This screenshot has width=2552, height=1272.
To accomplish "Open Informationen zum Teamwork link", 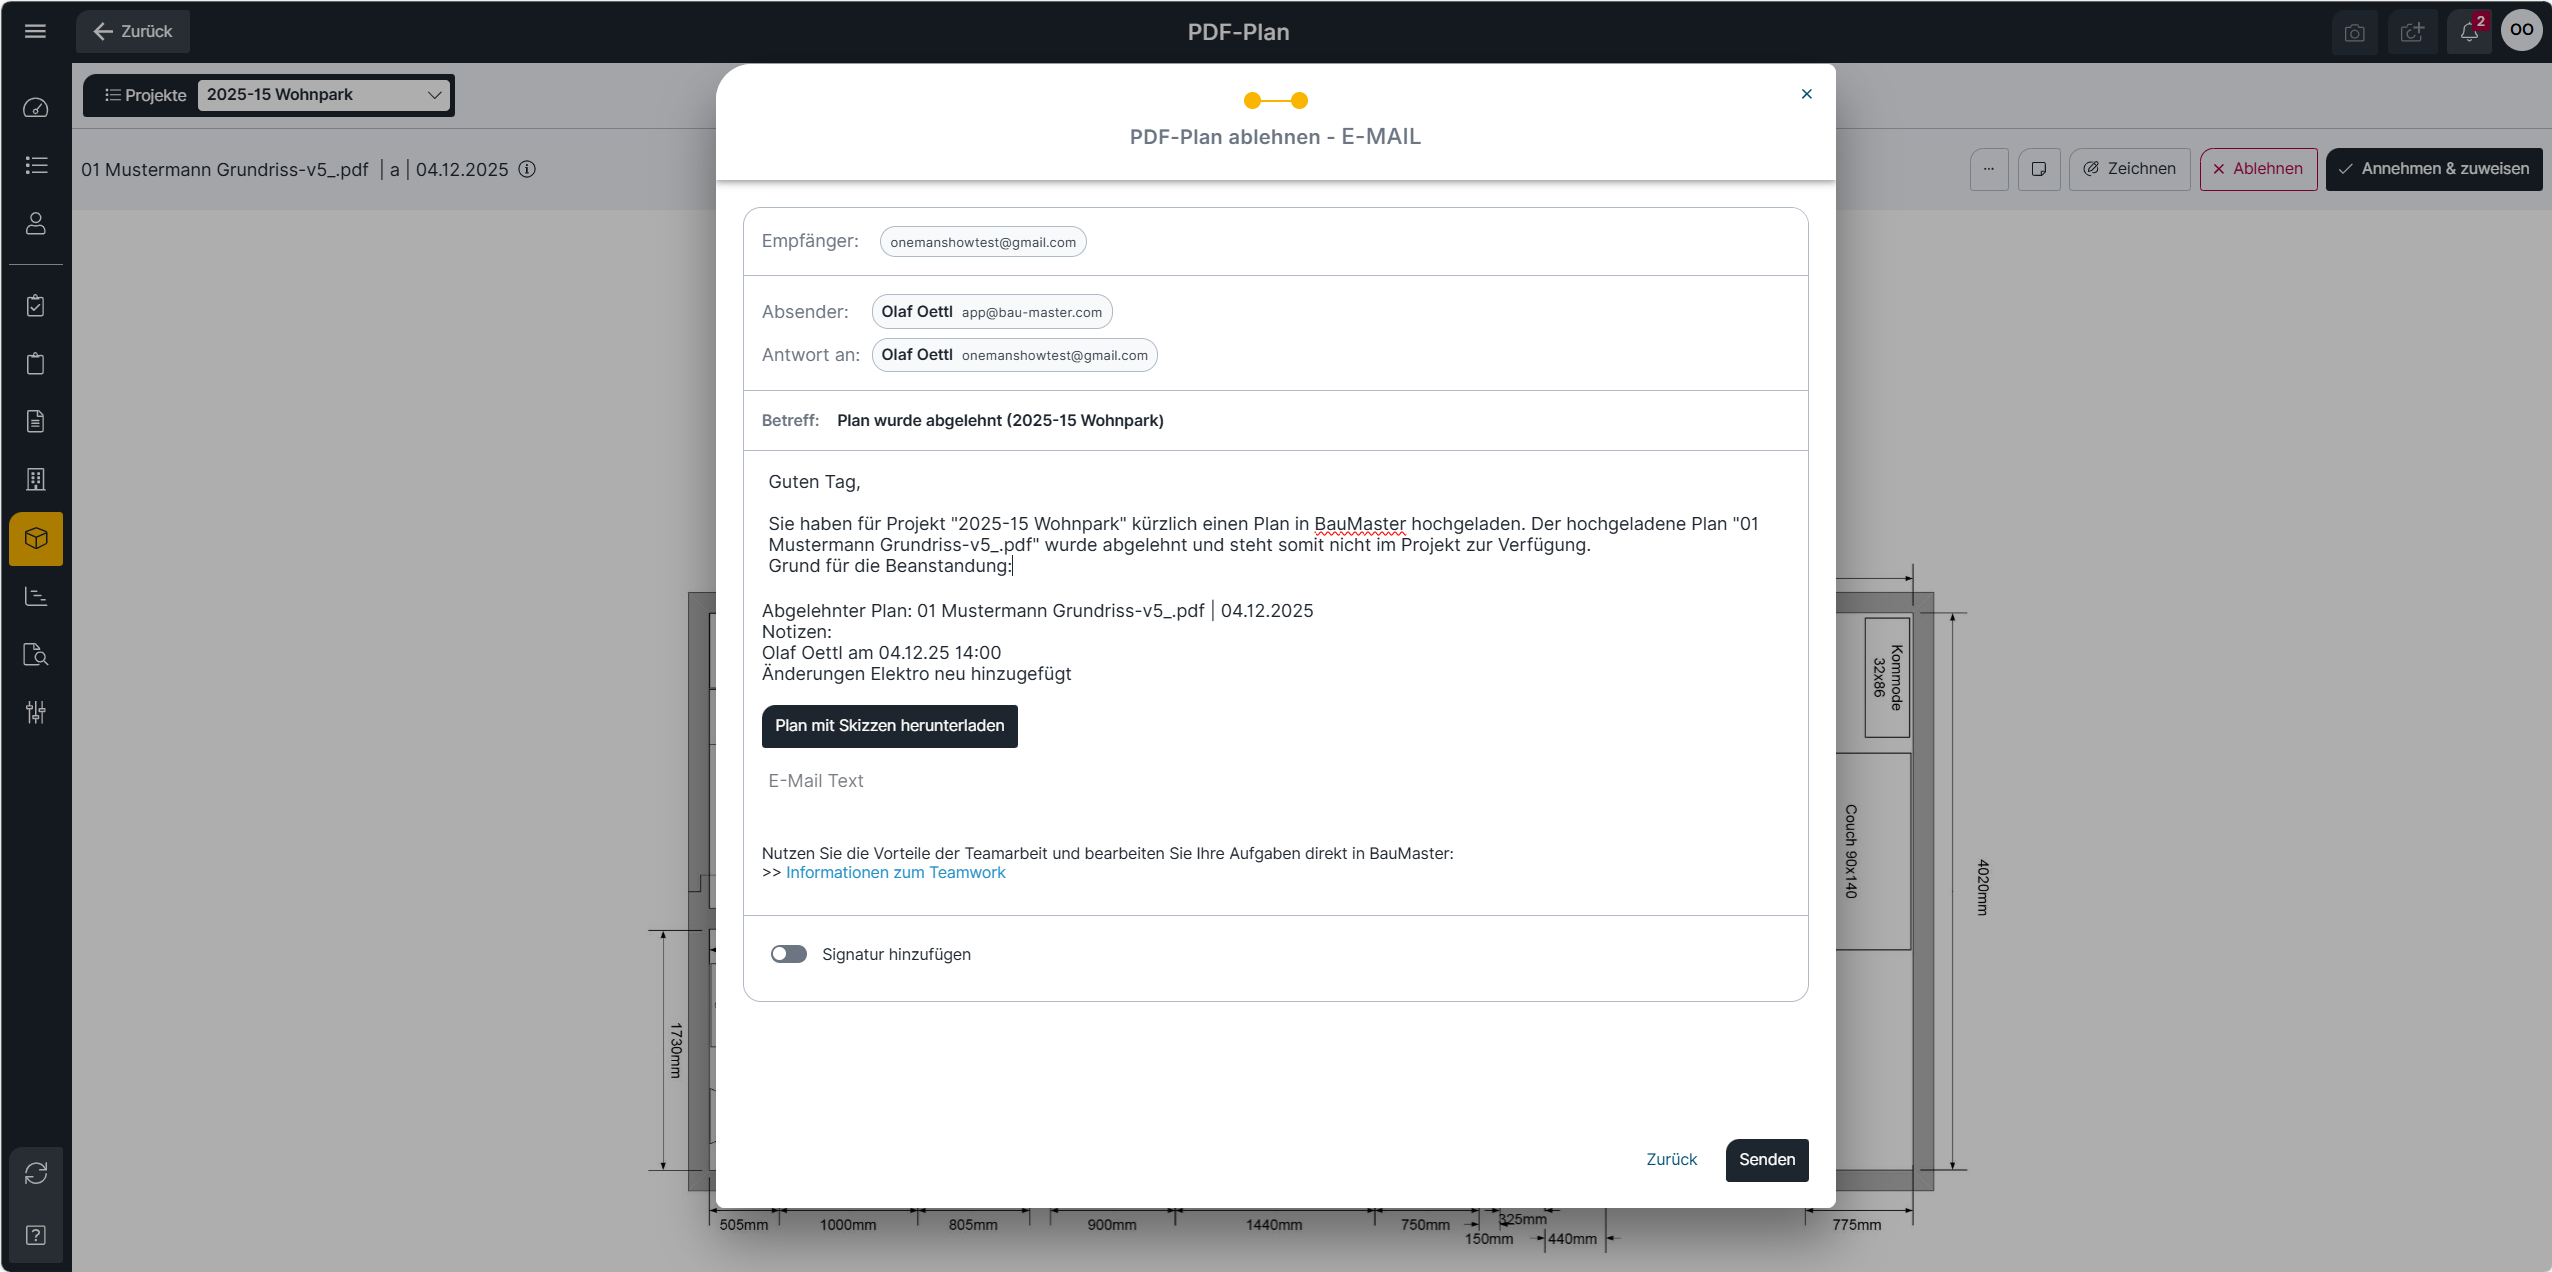I will [x=895, y=873].
